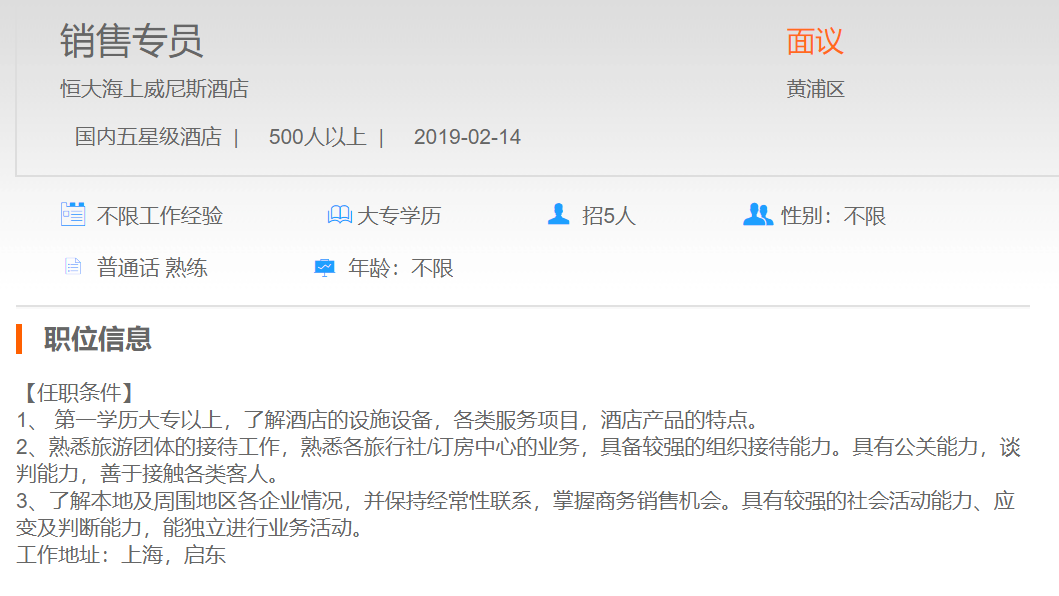Click the 500人以上 company size text
The height and width of the screenshot is (596, 1059).
click(317, 137)
